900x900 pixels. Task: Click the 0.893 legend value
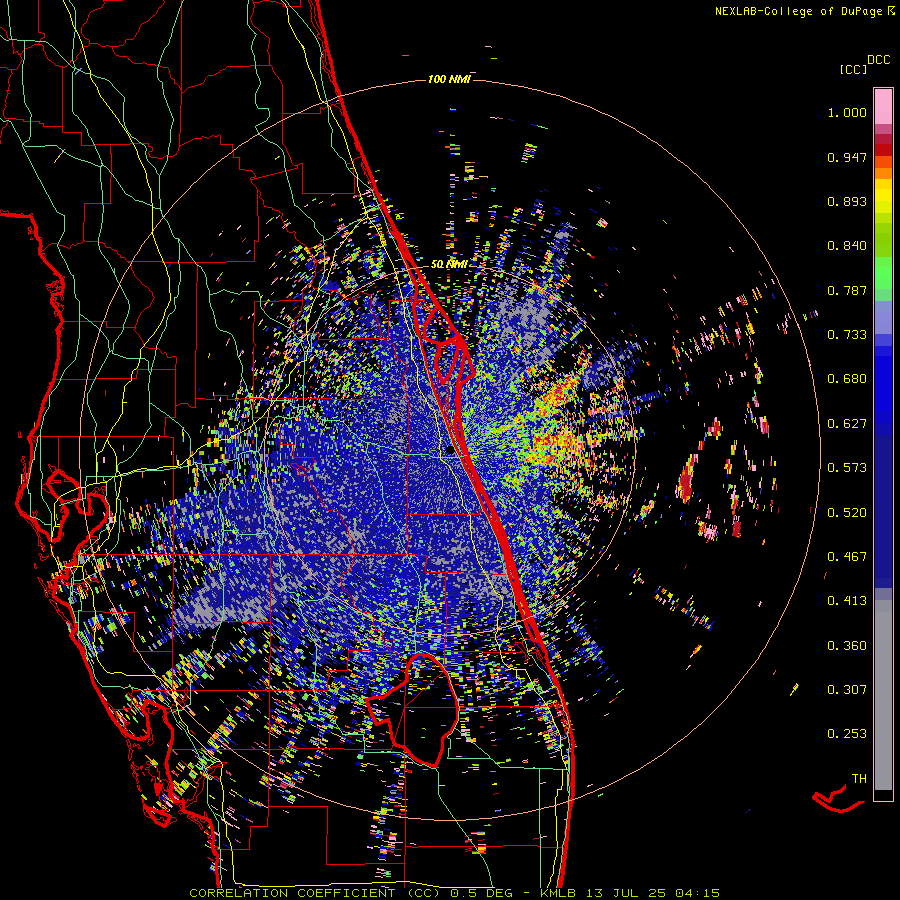coord(847,201)
